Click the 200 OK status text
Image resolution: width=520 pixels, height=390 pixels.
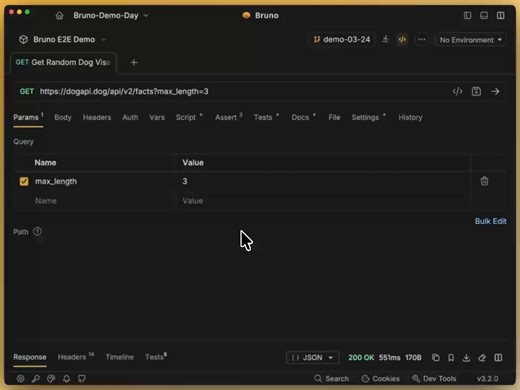(361, 358)
